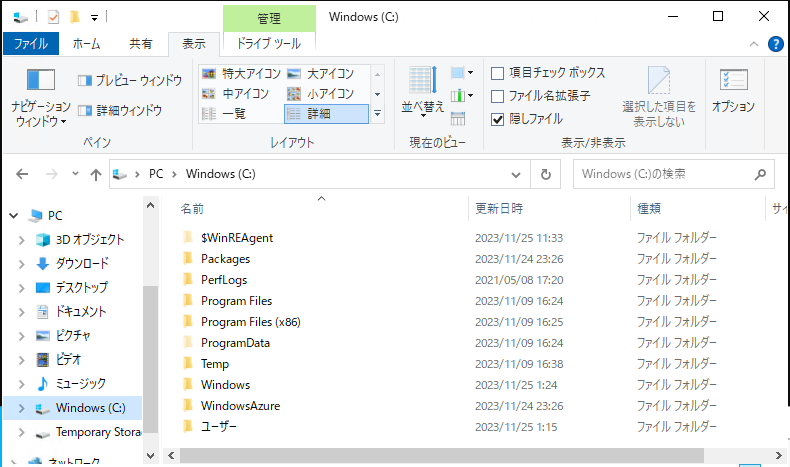Open the Add columns dropdown icon

coord(462,95)
